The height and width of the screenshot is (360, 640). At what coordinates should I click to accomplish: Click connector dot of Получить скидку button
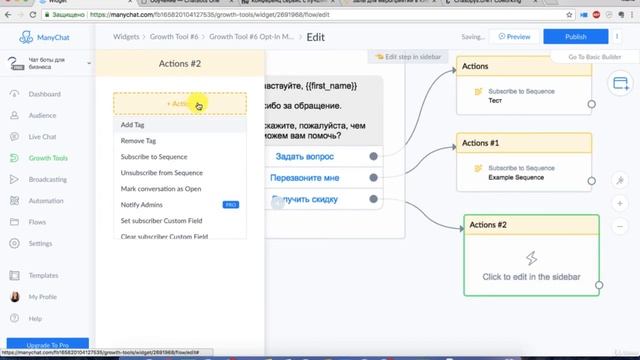point(373,199)
